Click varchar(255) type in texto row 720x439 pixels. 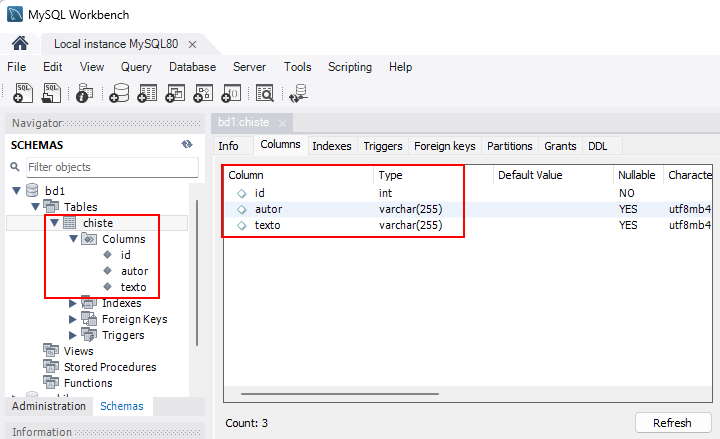[411, 225]
